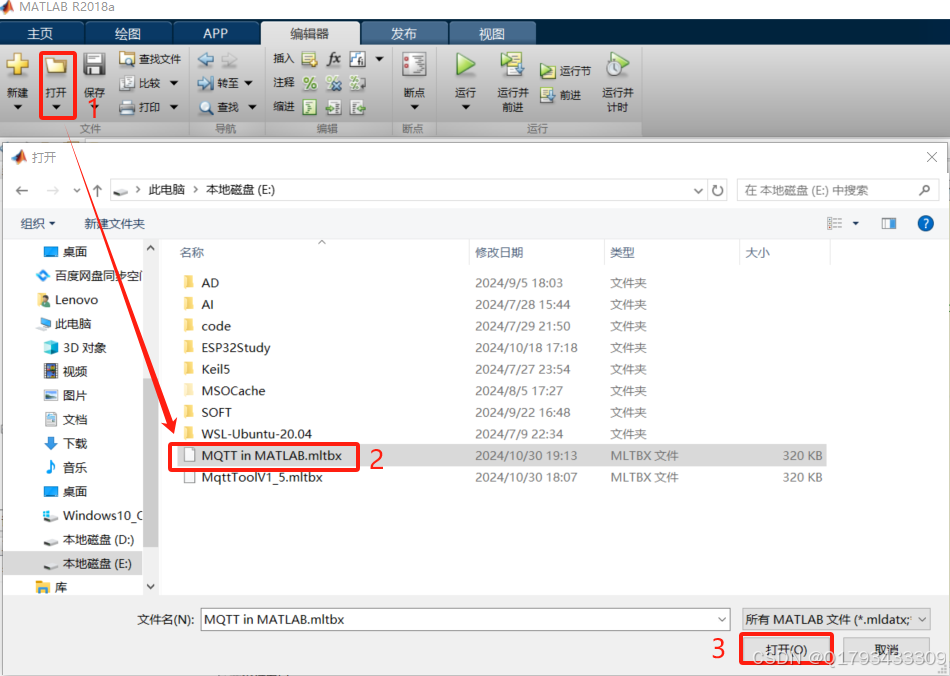Expand the dropdown arrow under 运行

pyautogui.click(x=465, y=107)
